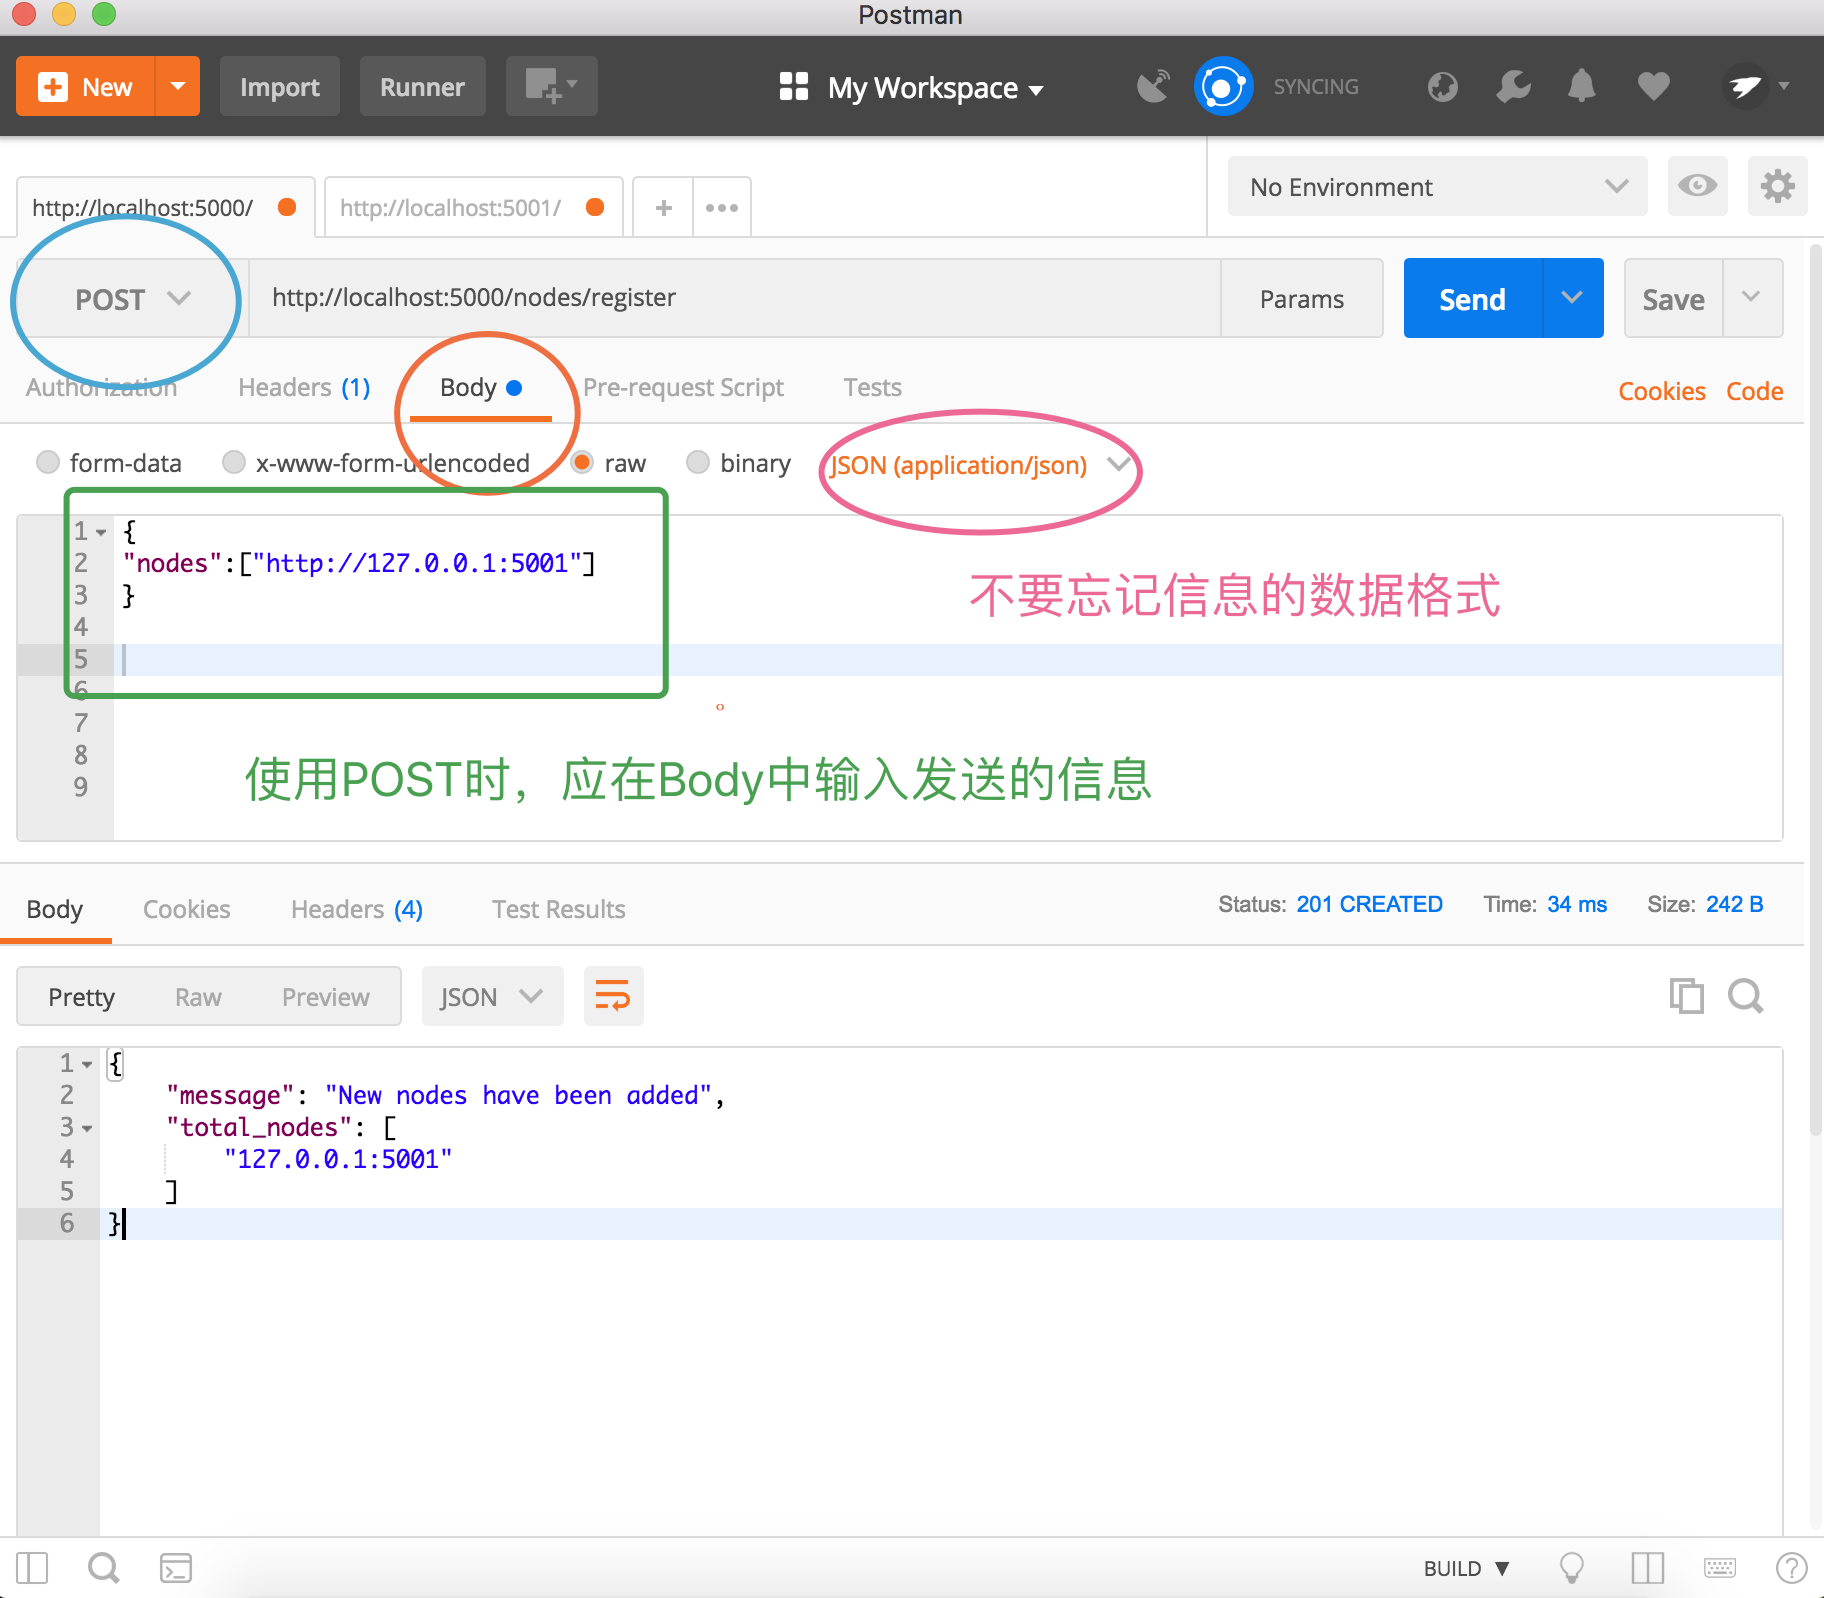Open the Authorization tab
The height and width of the screenshot is (1598, 1824).
tap(101, 388)
